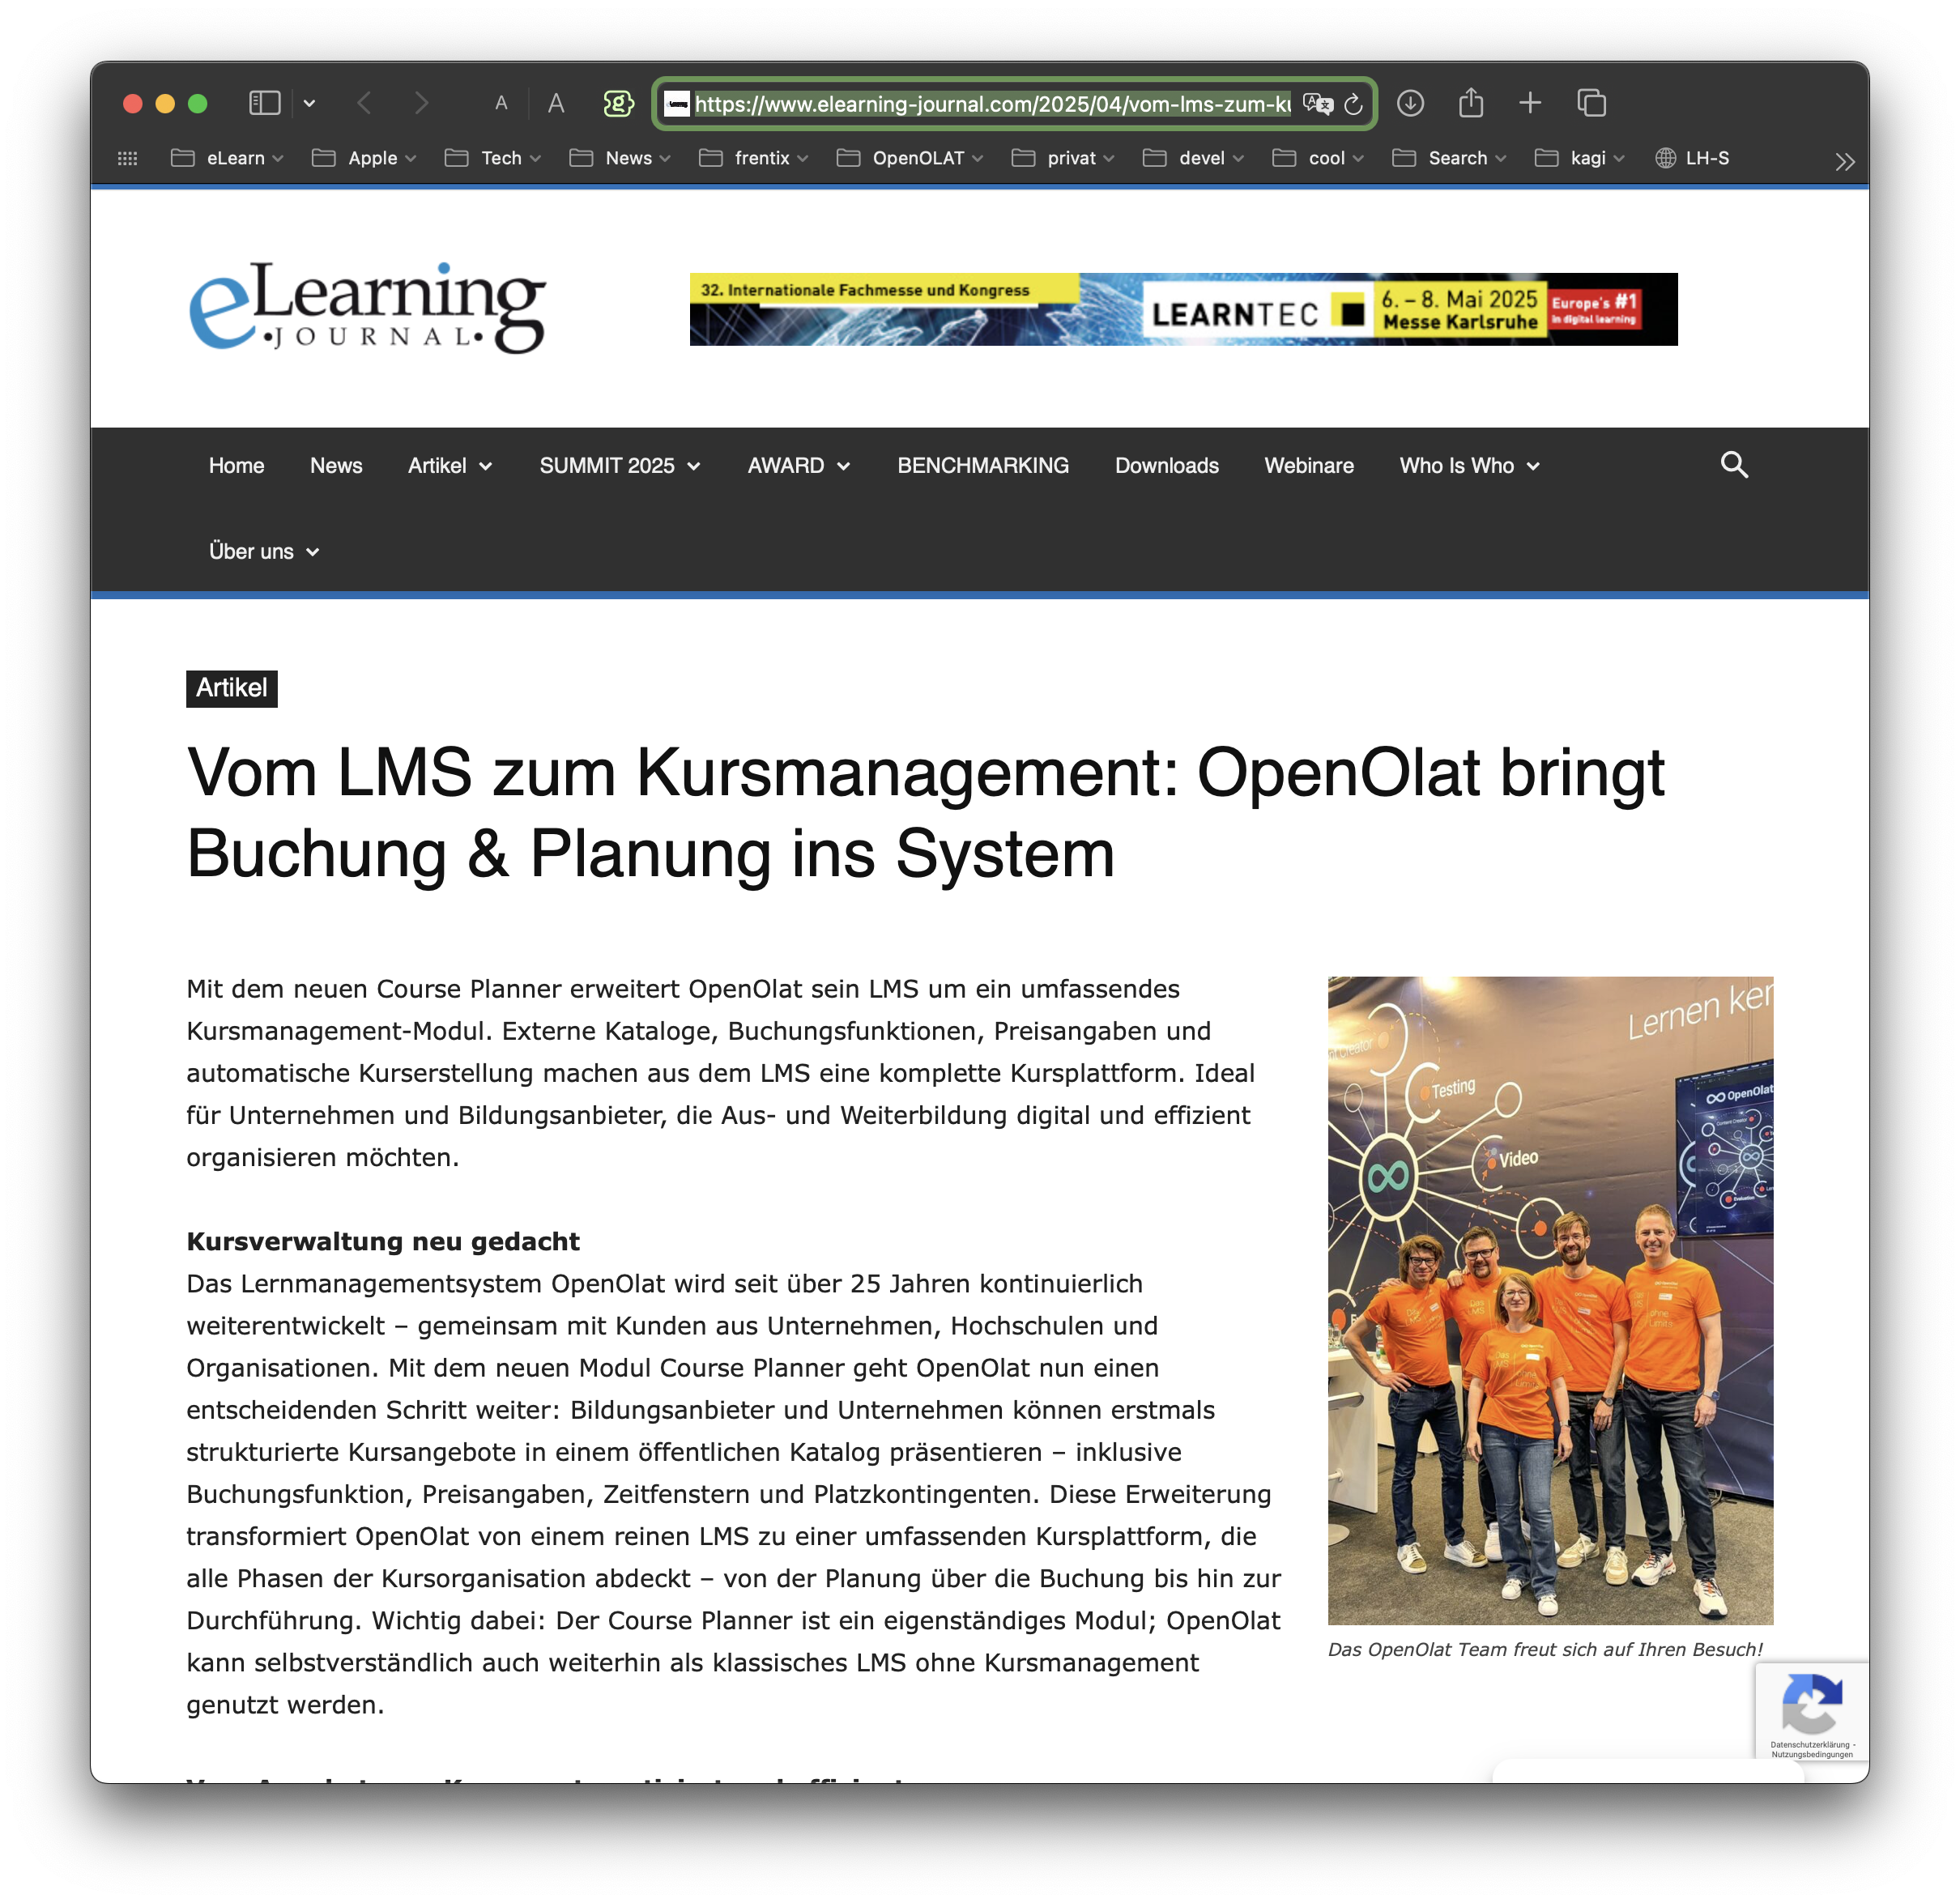Open the Tech bookmarks folder
1960x1903 pixels.
point(493,158)
